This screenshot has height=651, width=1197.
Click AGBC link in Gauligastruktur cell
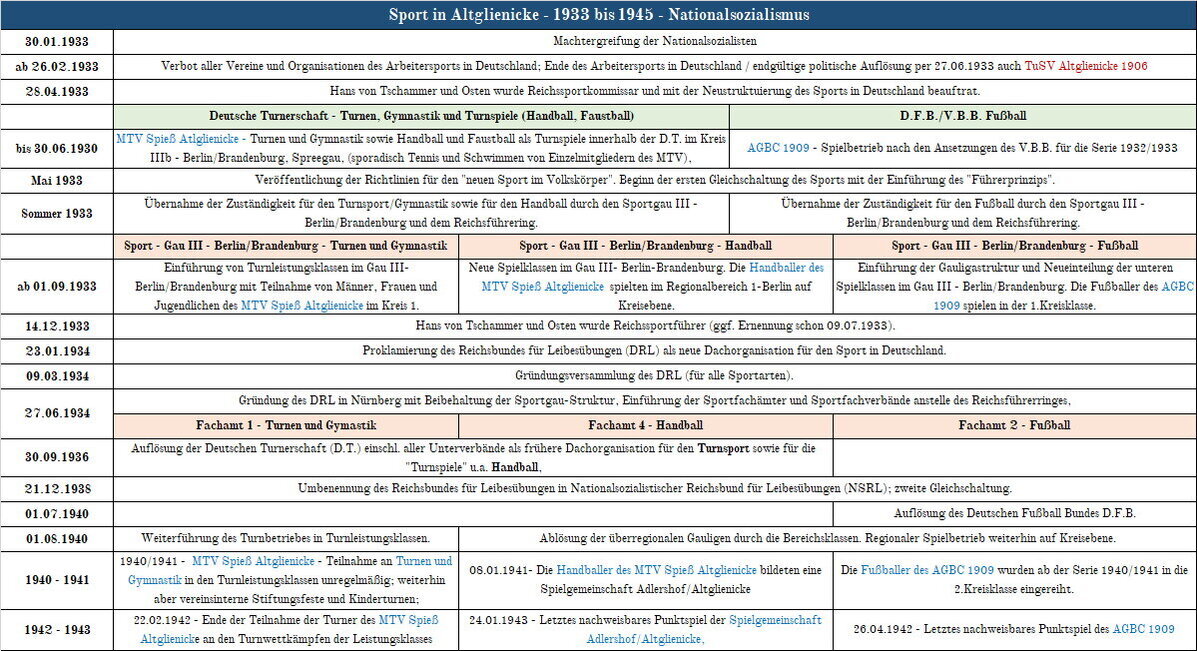coord(1176,286)
